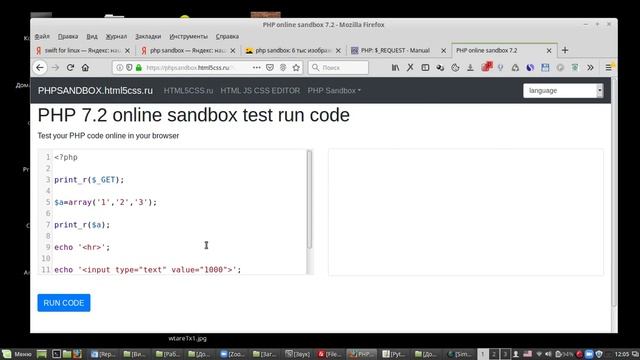This screenshot has height=360, width=640.
Task: Open the Firefox hamburger menu
Action: click(x=608, y=68)
